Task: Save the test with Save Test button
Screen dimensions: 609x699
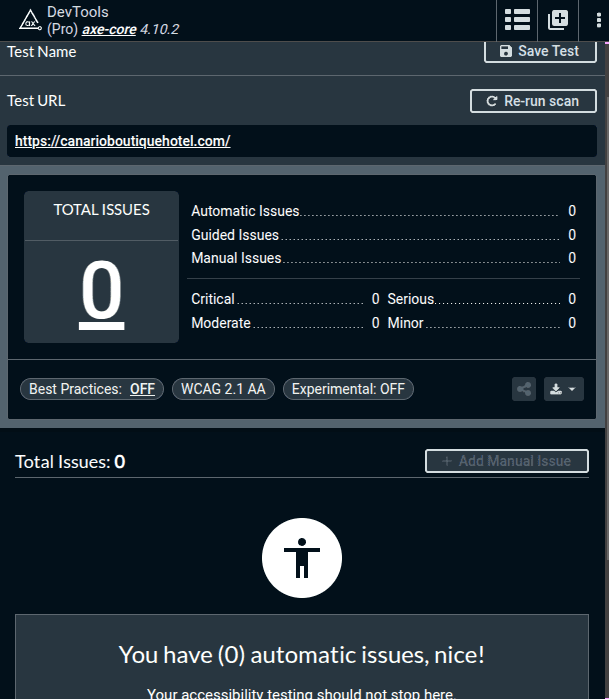Action: [540, 51]
